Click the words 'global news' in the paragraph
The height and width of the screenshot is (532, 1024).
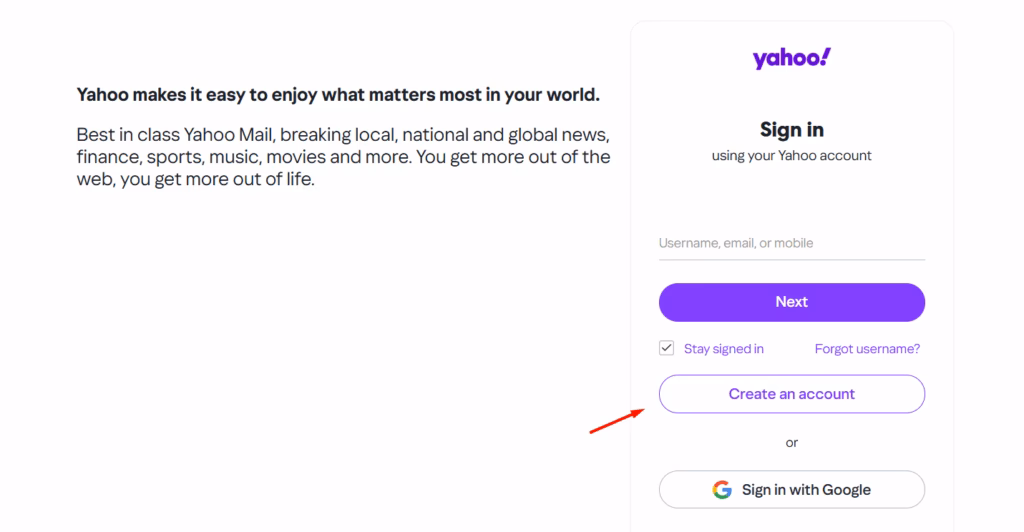(x=562, y=134)
